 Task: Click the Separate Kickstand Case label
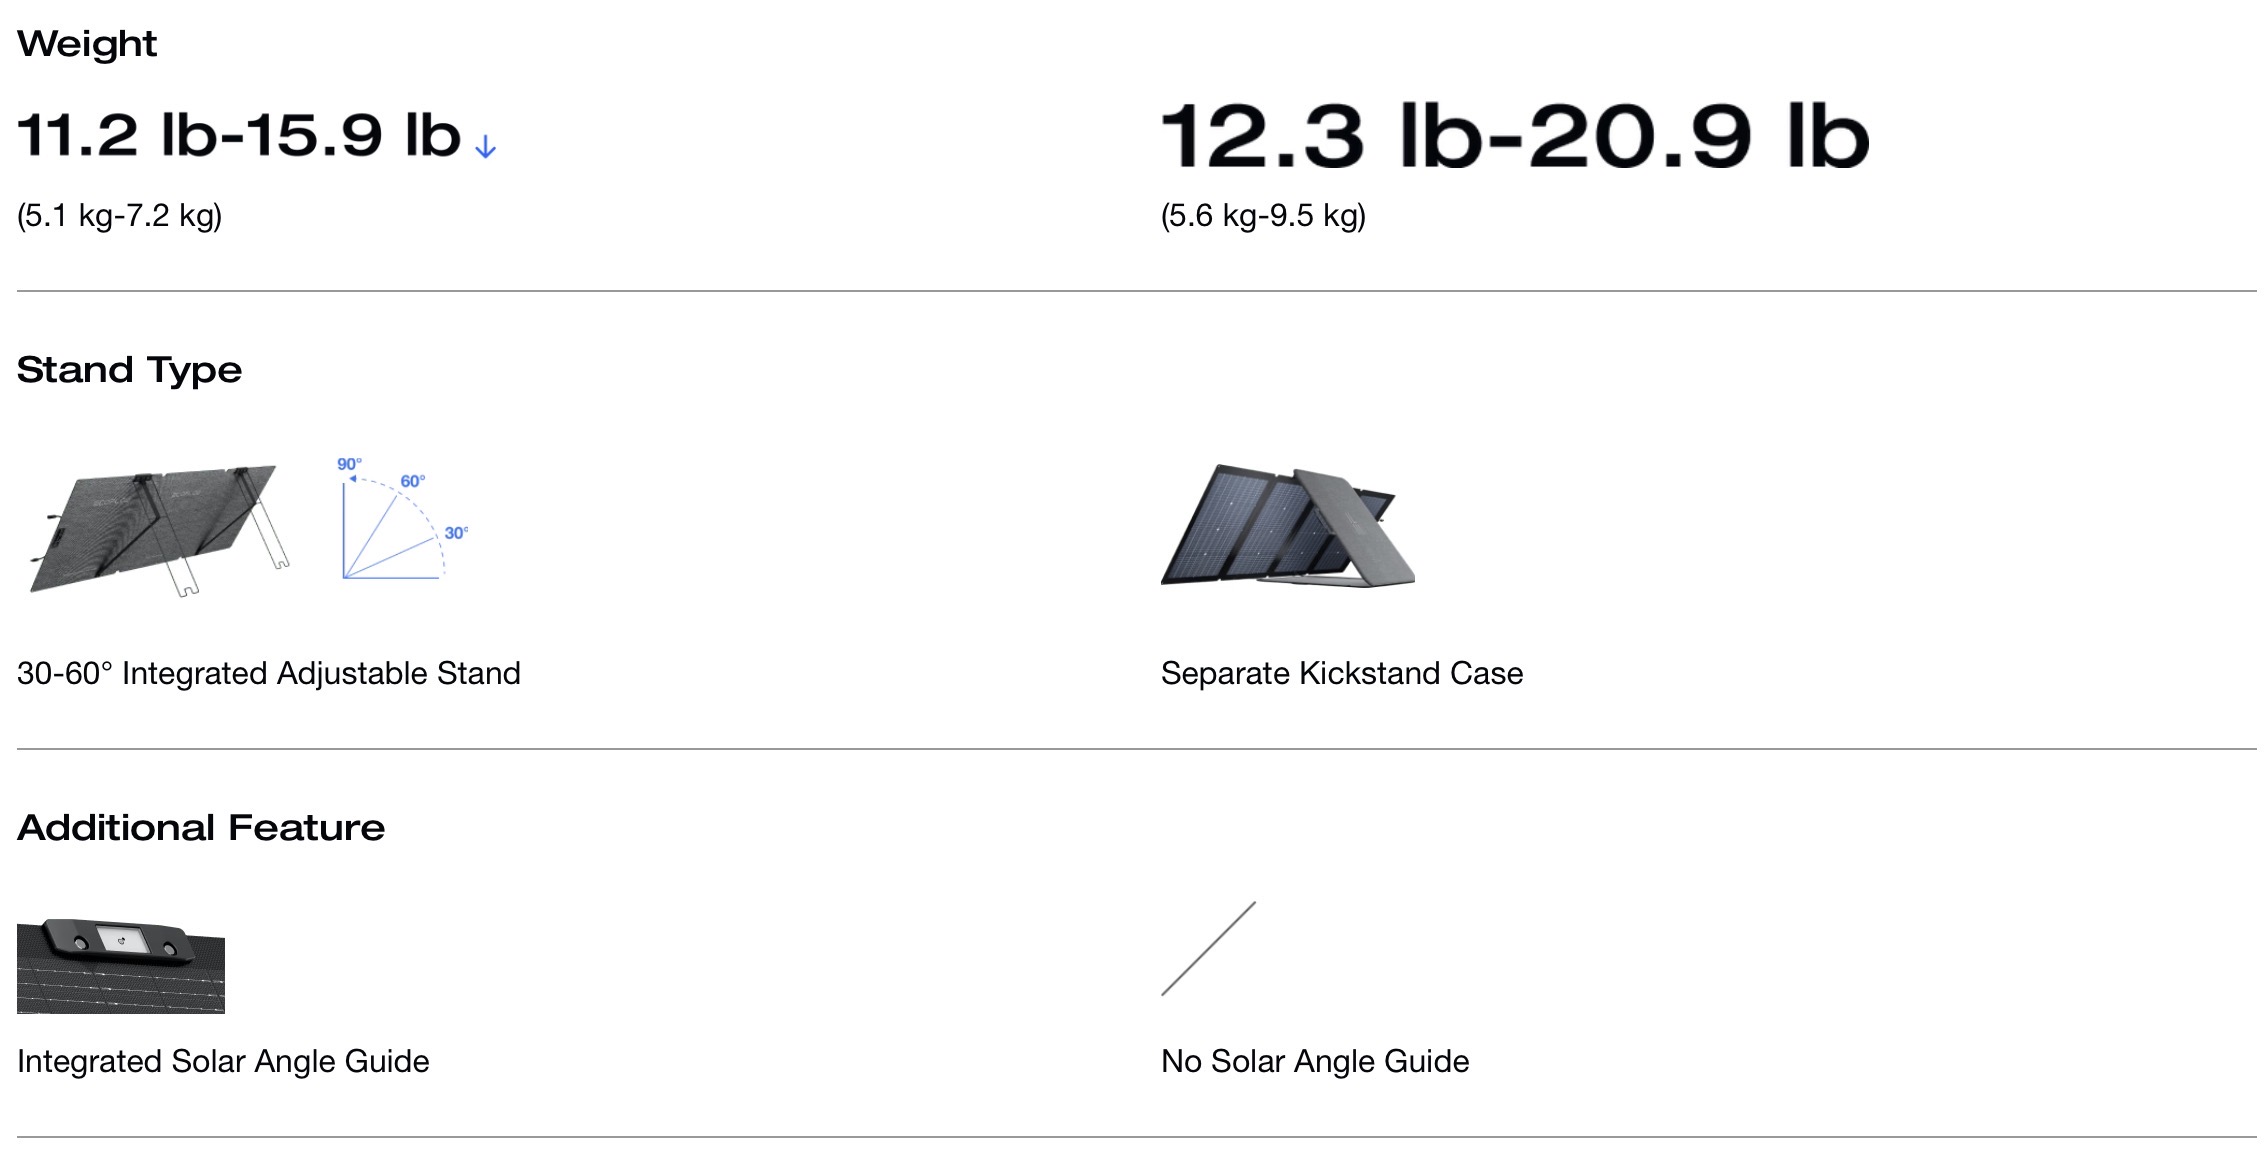click(x=1342, y=673)
